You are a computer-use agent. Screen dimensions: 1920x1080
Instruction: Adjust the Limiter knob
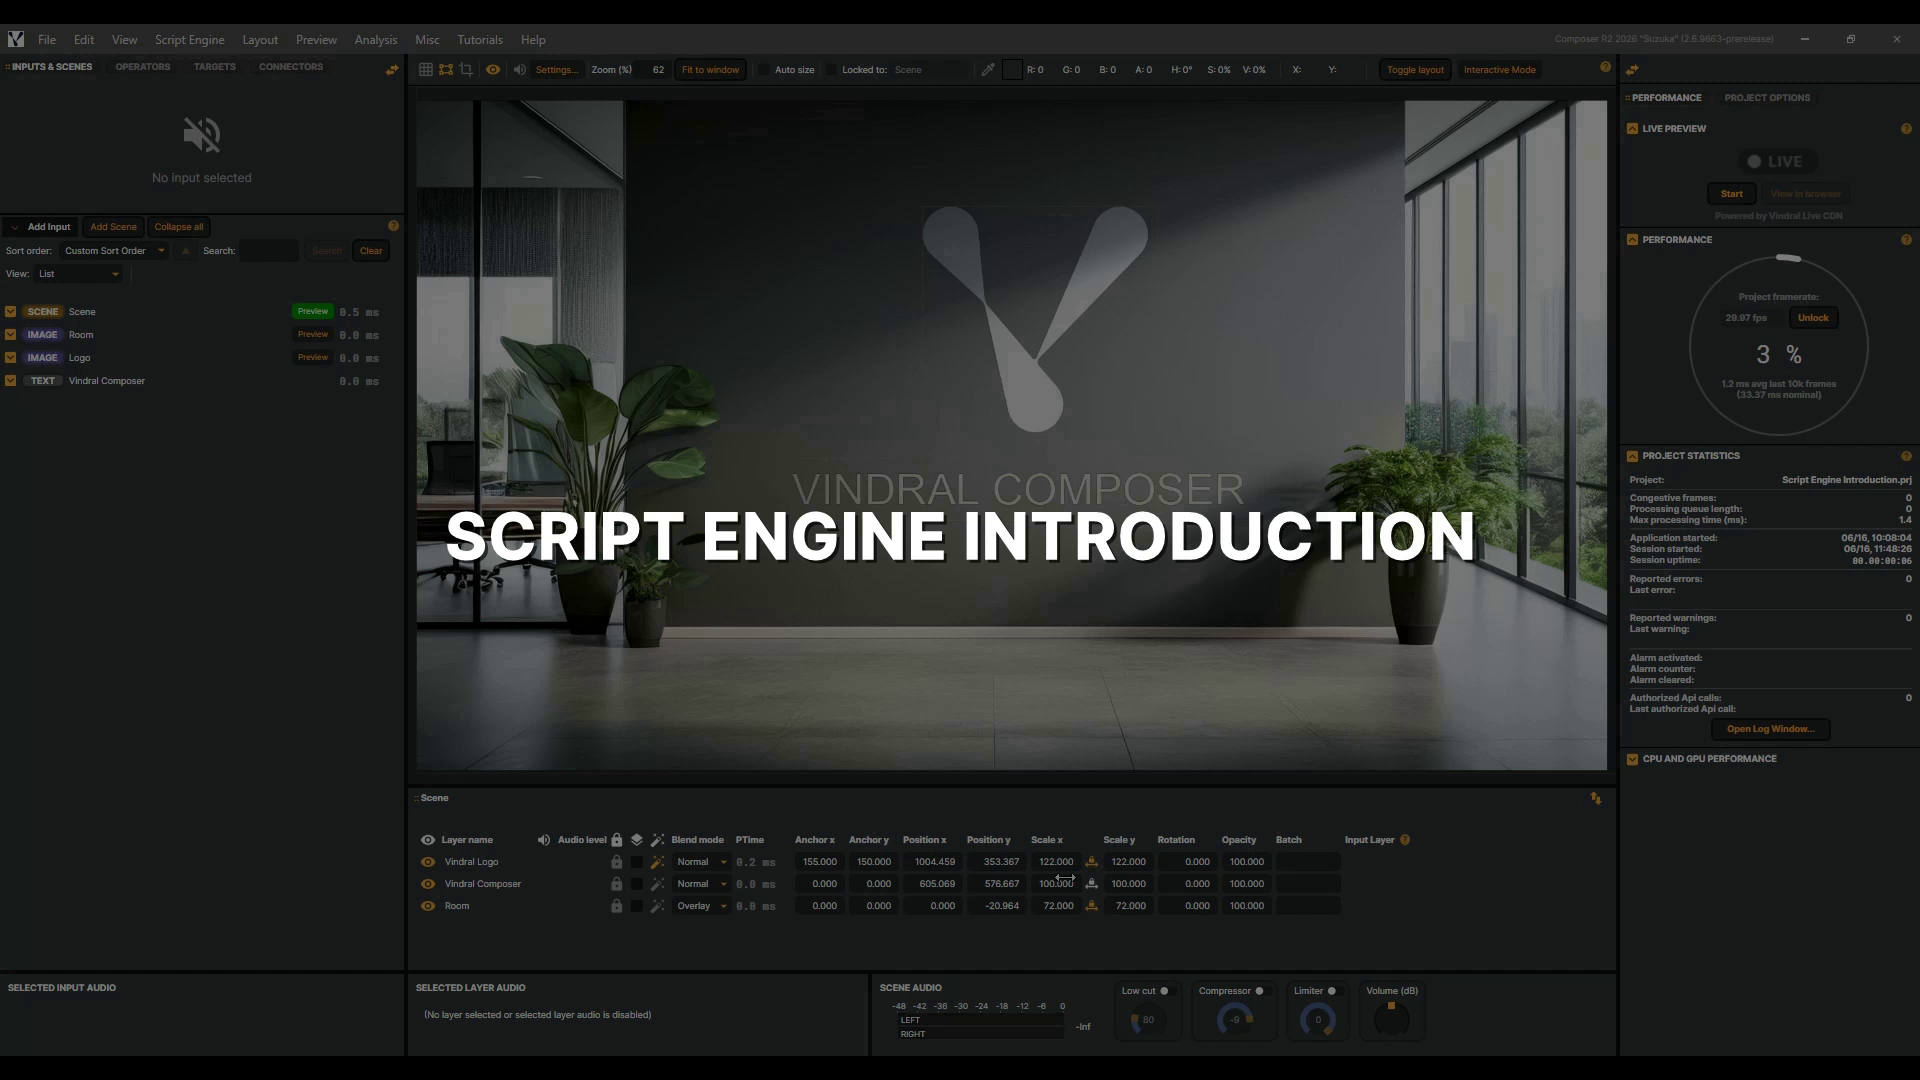[1317, 1019]
